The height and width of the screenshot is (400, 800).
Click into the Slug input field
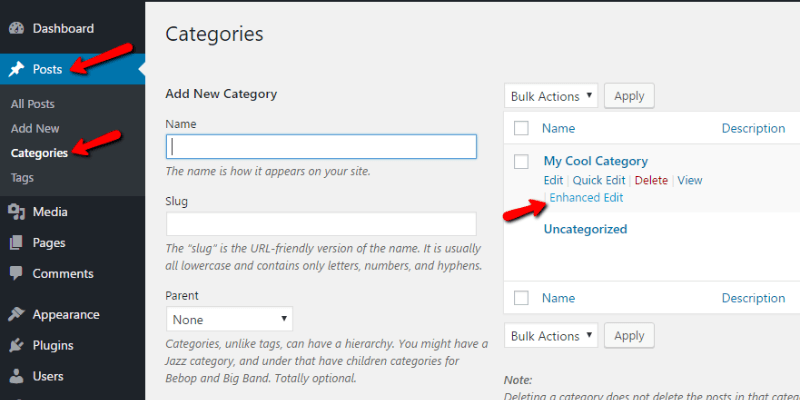[321, 224]
